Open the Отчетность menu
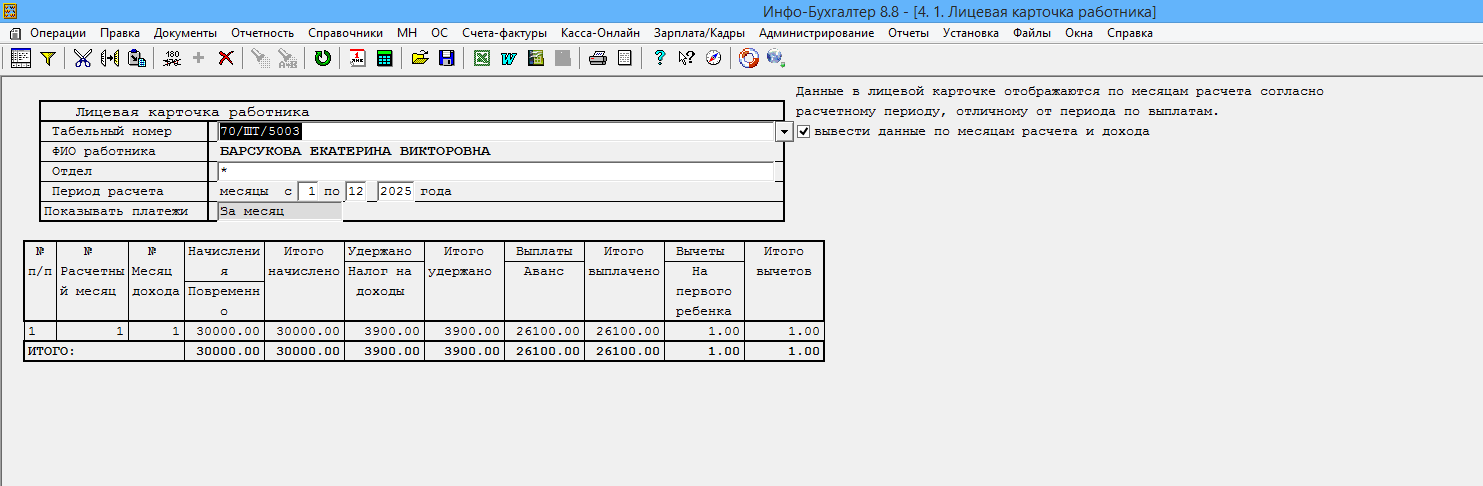Viewport: 1483px width, 486px height. (262, 33)
